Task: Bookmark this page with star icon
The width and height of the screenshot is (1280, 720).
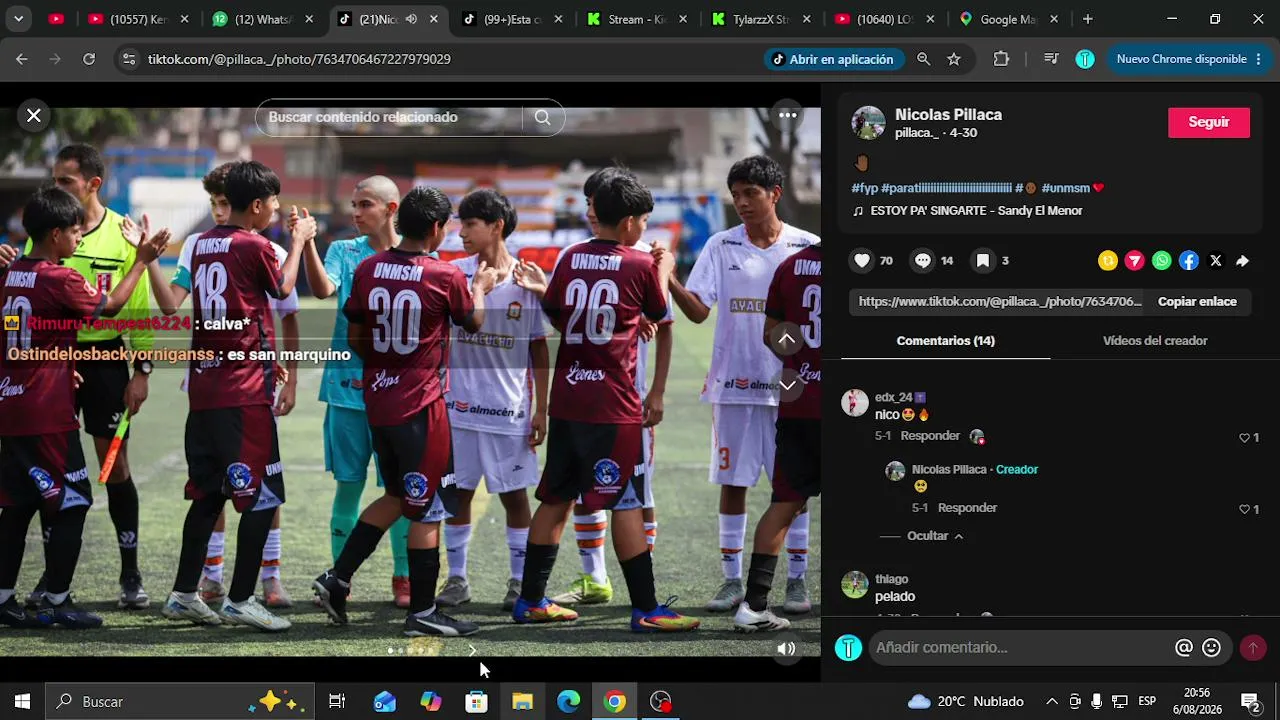Action: [x=954, y=59]
